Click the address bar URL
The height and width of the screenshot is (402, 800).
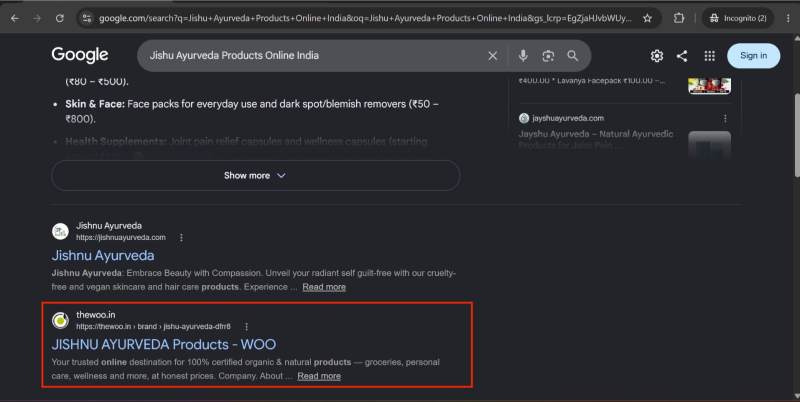point(365,18)
